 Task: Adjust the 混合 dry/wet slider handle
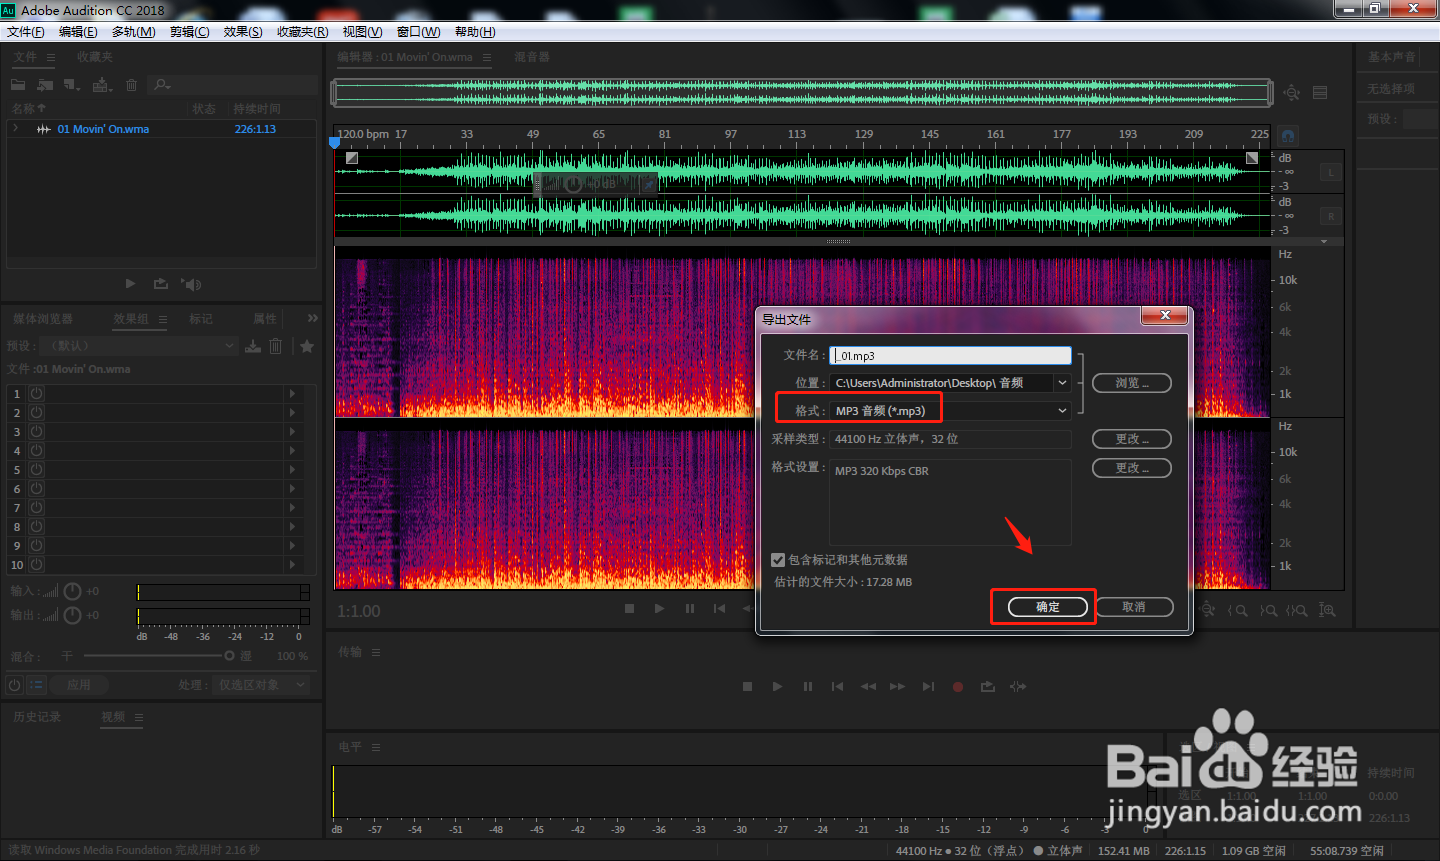pos(229,656)
